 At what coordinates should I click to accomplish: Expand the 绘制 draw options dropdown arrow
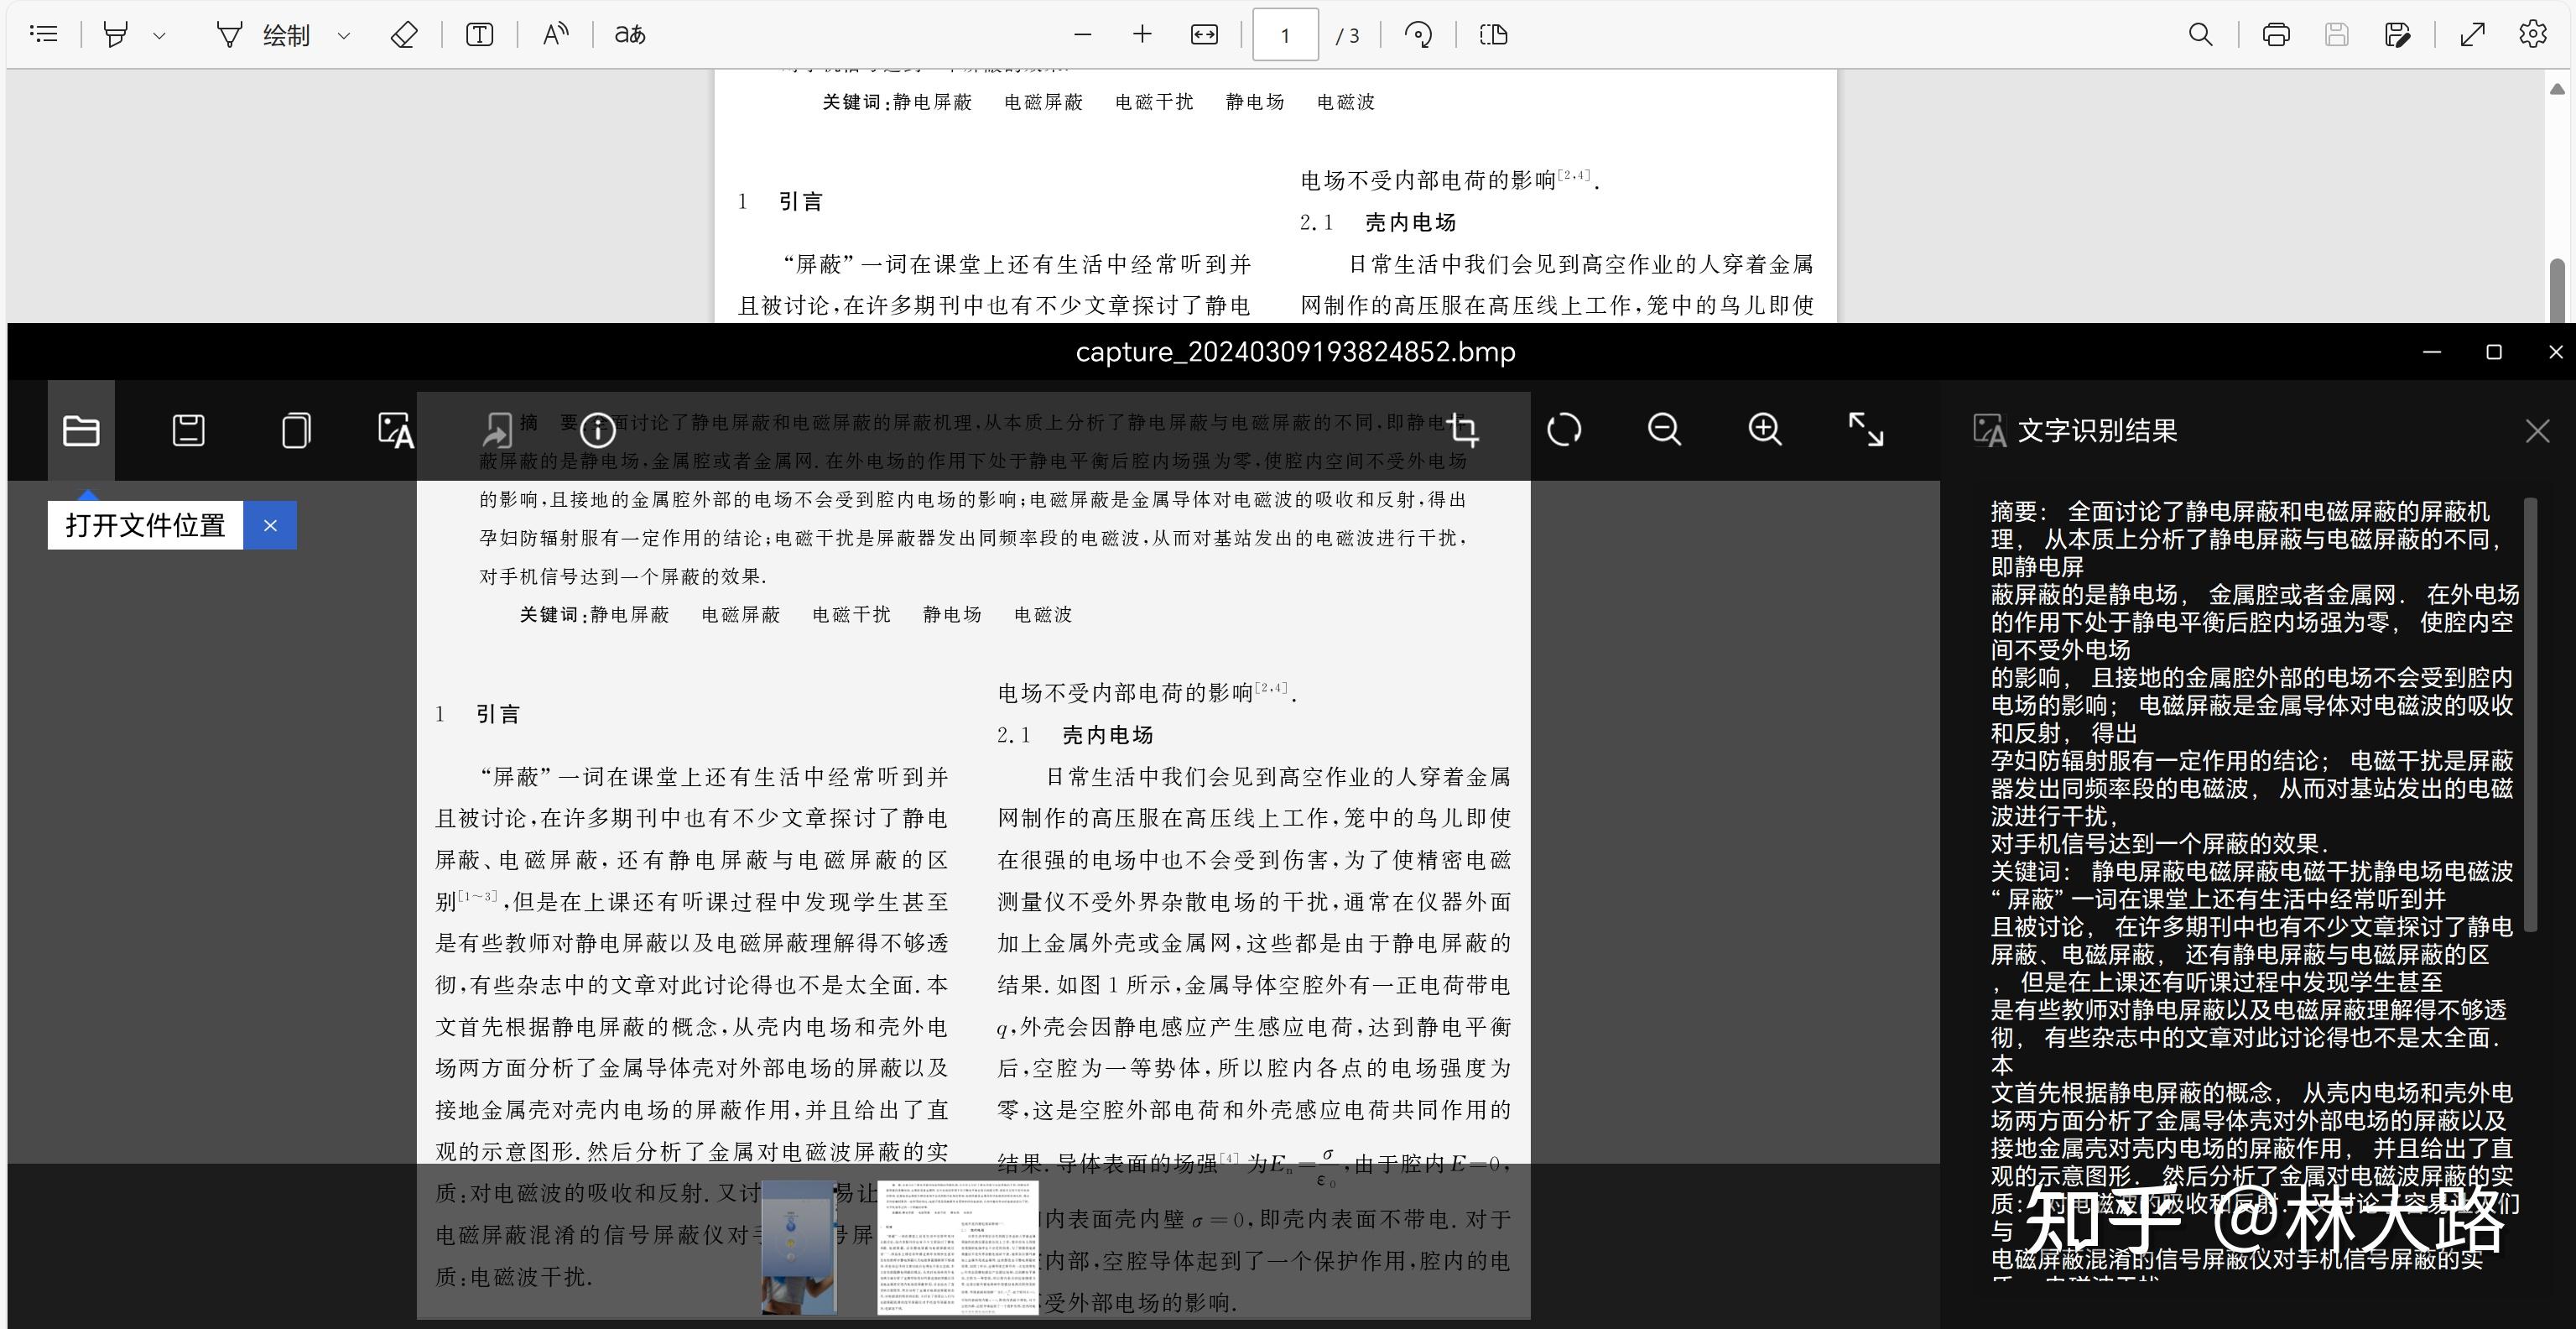[344, 36]
